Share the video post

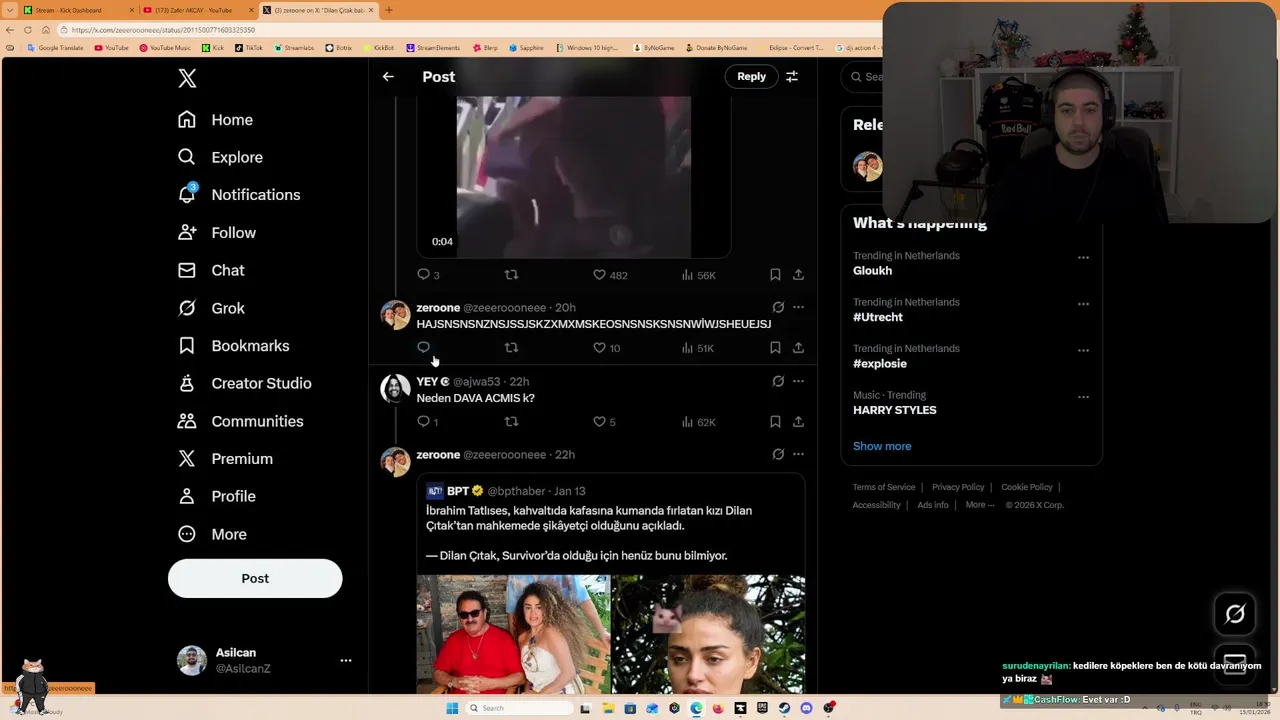[798, 274]
